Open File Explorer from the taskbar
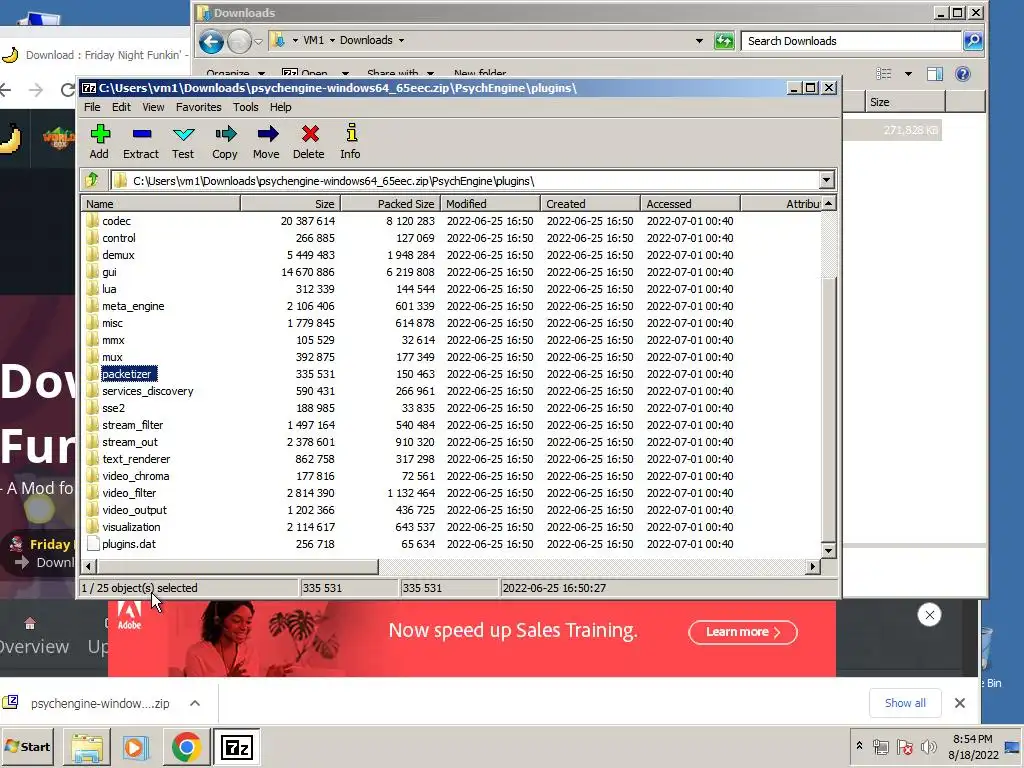 click(x=88, y=747)
